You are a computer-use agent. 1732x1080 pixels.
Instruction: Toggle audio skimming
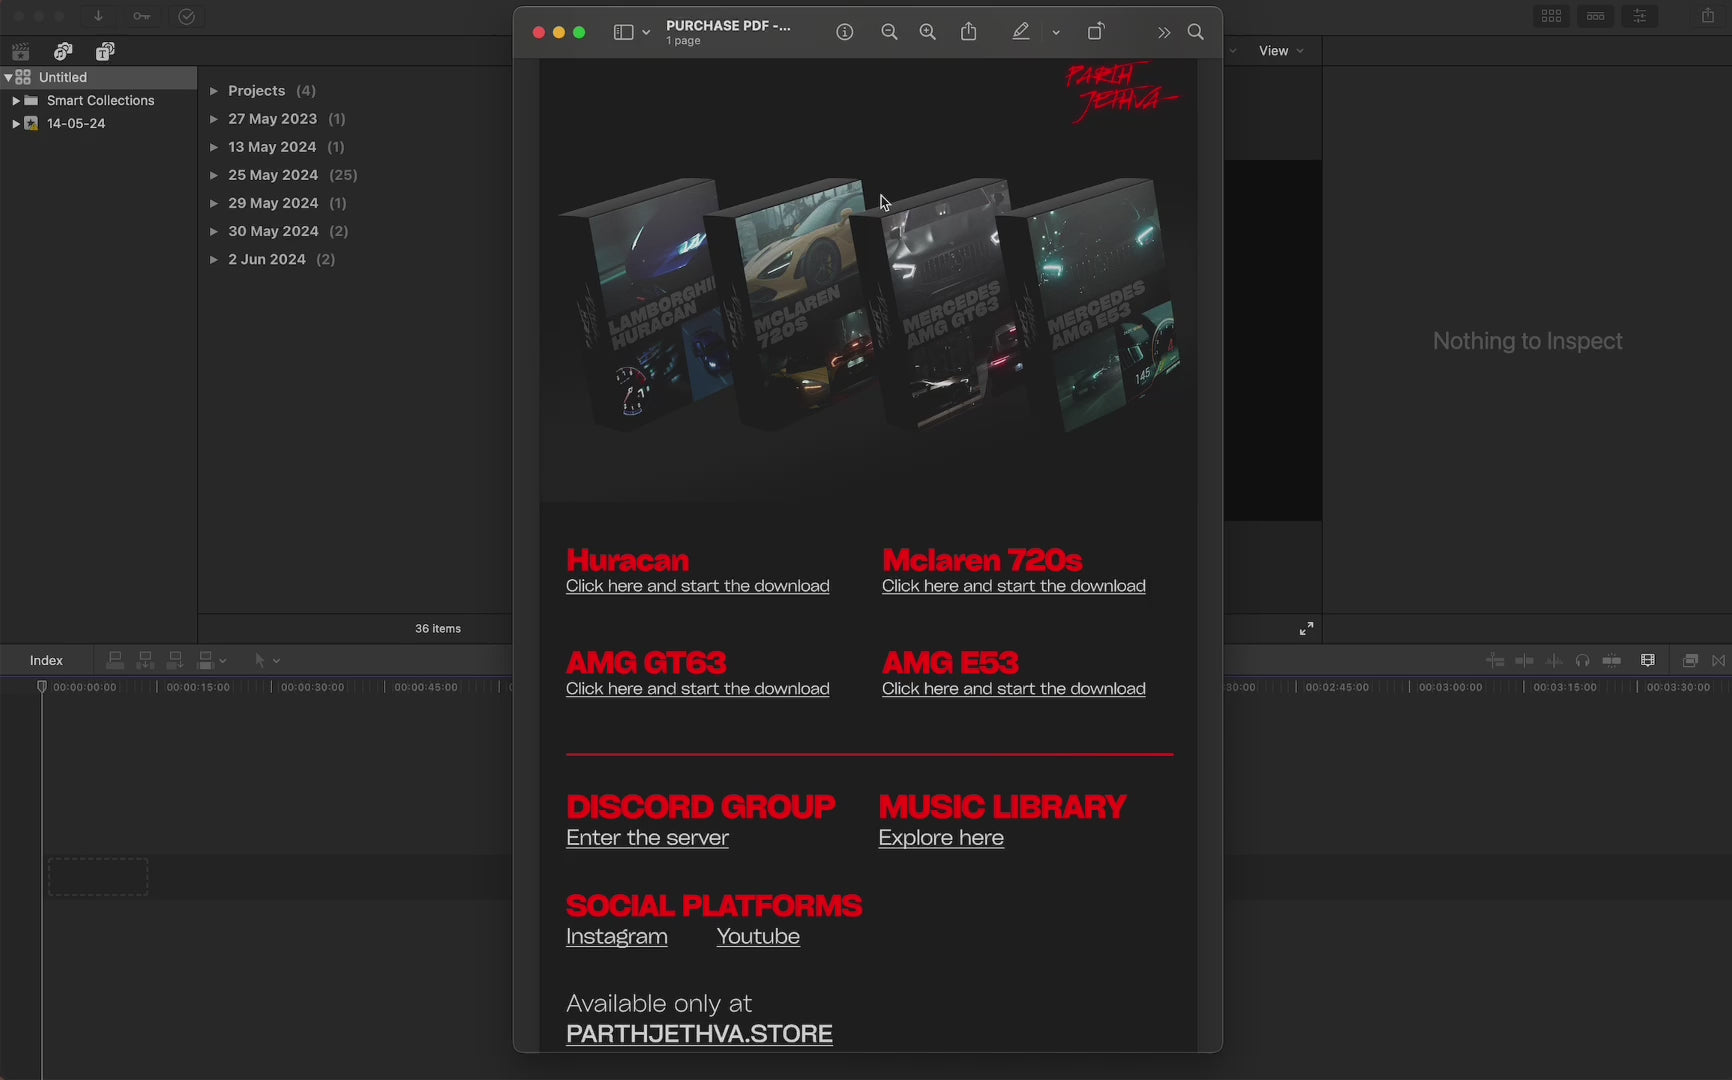click(x=1553, y=660)
